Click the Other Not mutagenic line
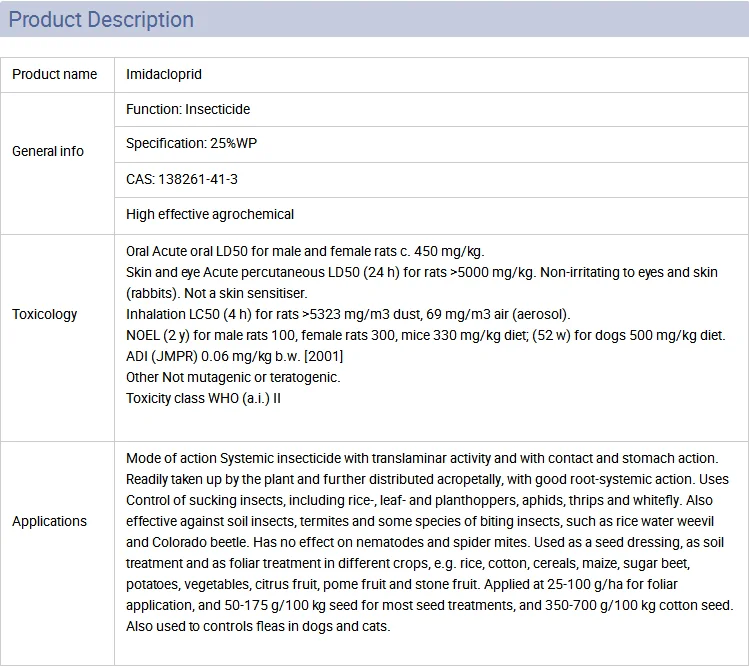Screen dimensions: 749x666 (233, 377)
